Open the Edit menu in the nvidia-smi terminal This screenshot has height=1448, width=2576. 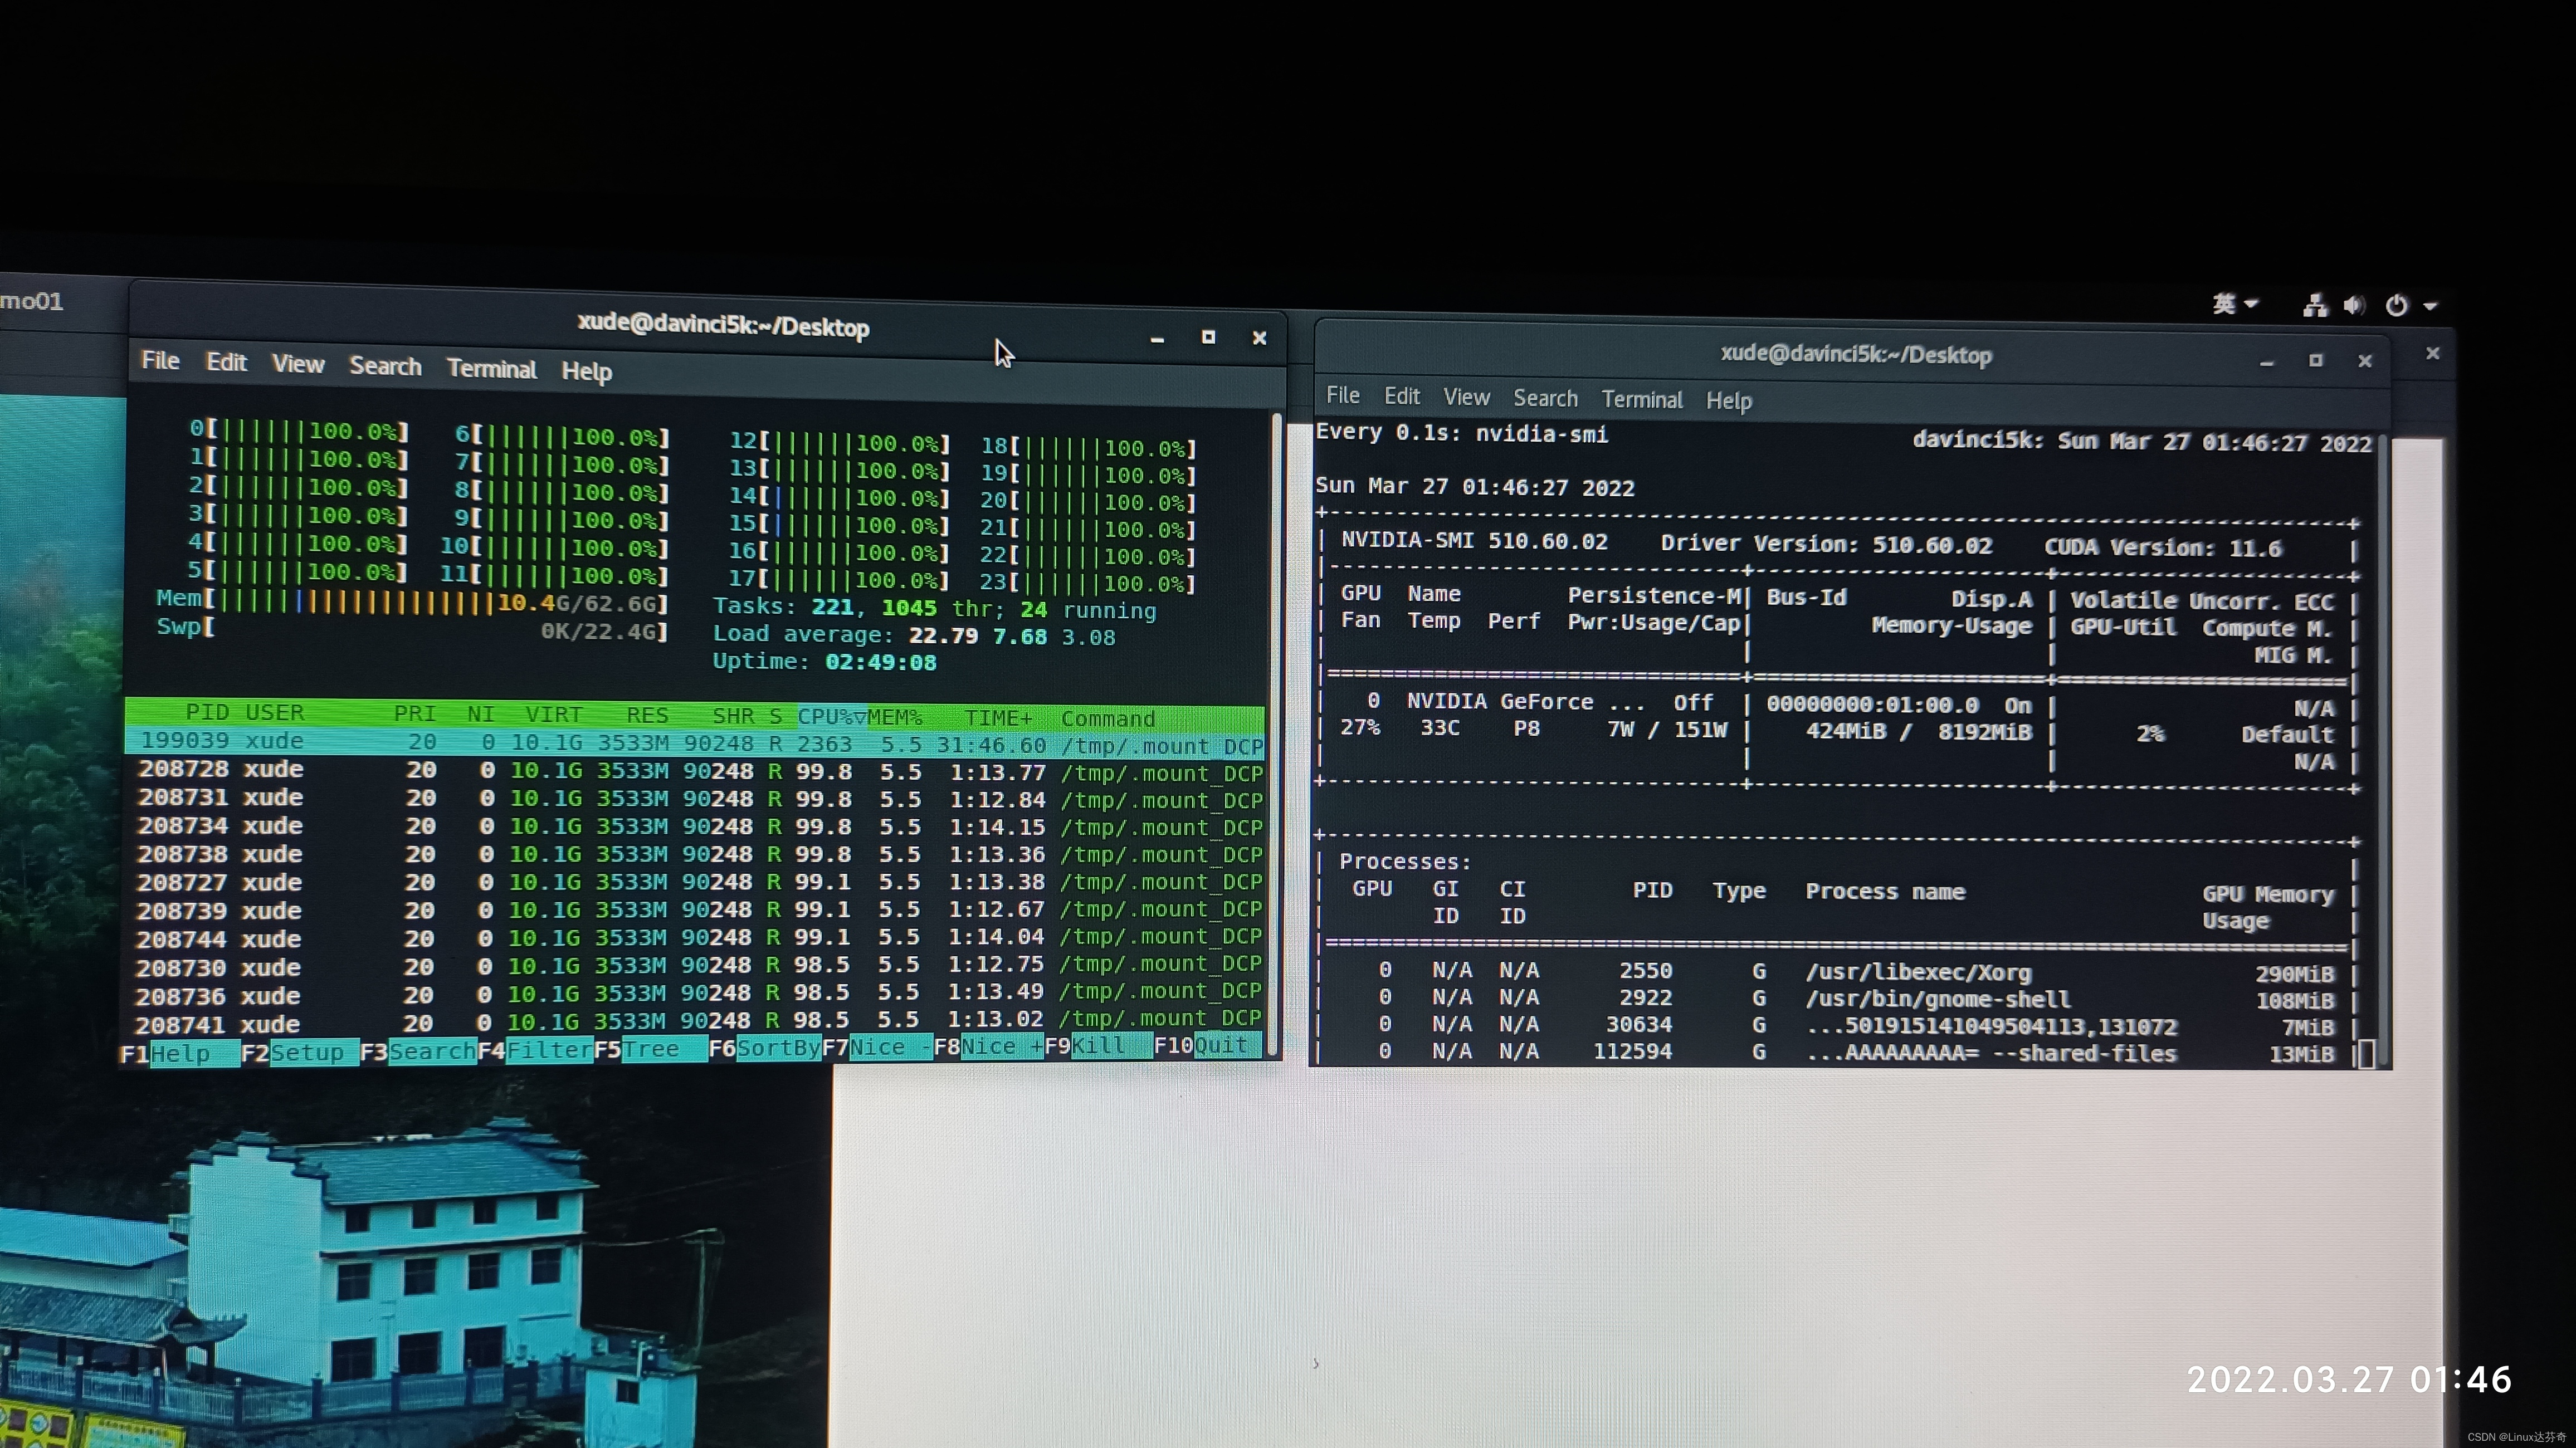point(1402,396)
